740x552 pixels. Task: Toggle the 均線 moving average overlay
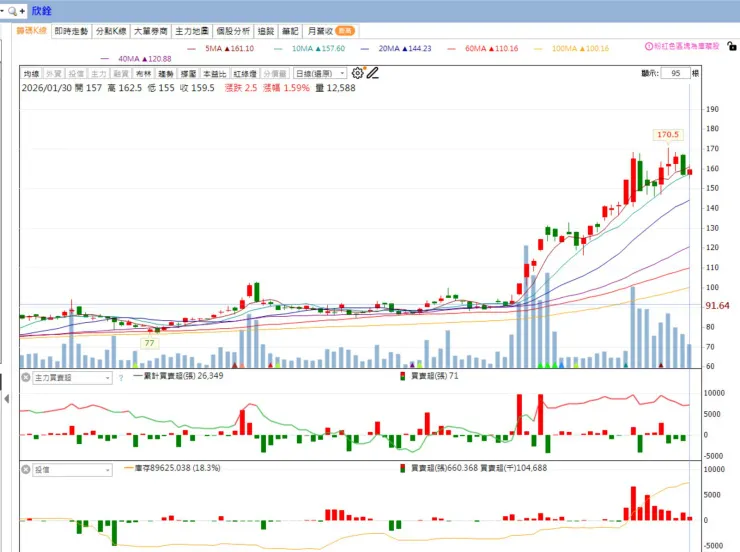tap(32, 74)
